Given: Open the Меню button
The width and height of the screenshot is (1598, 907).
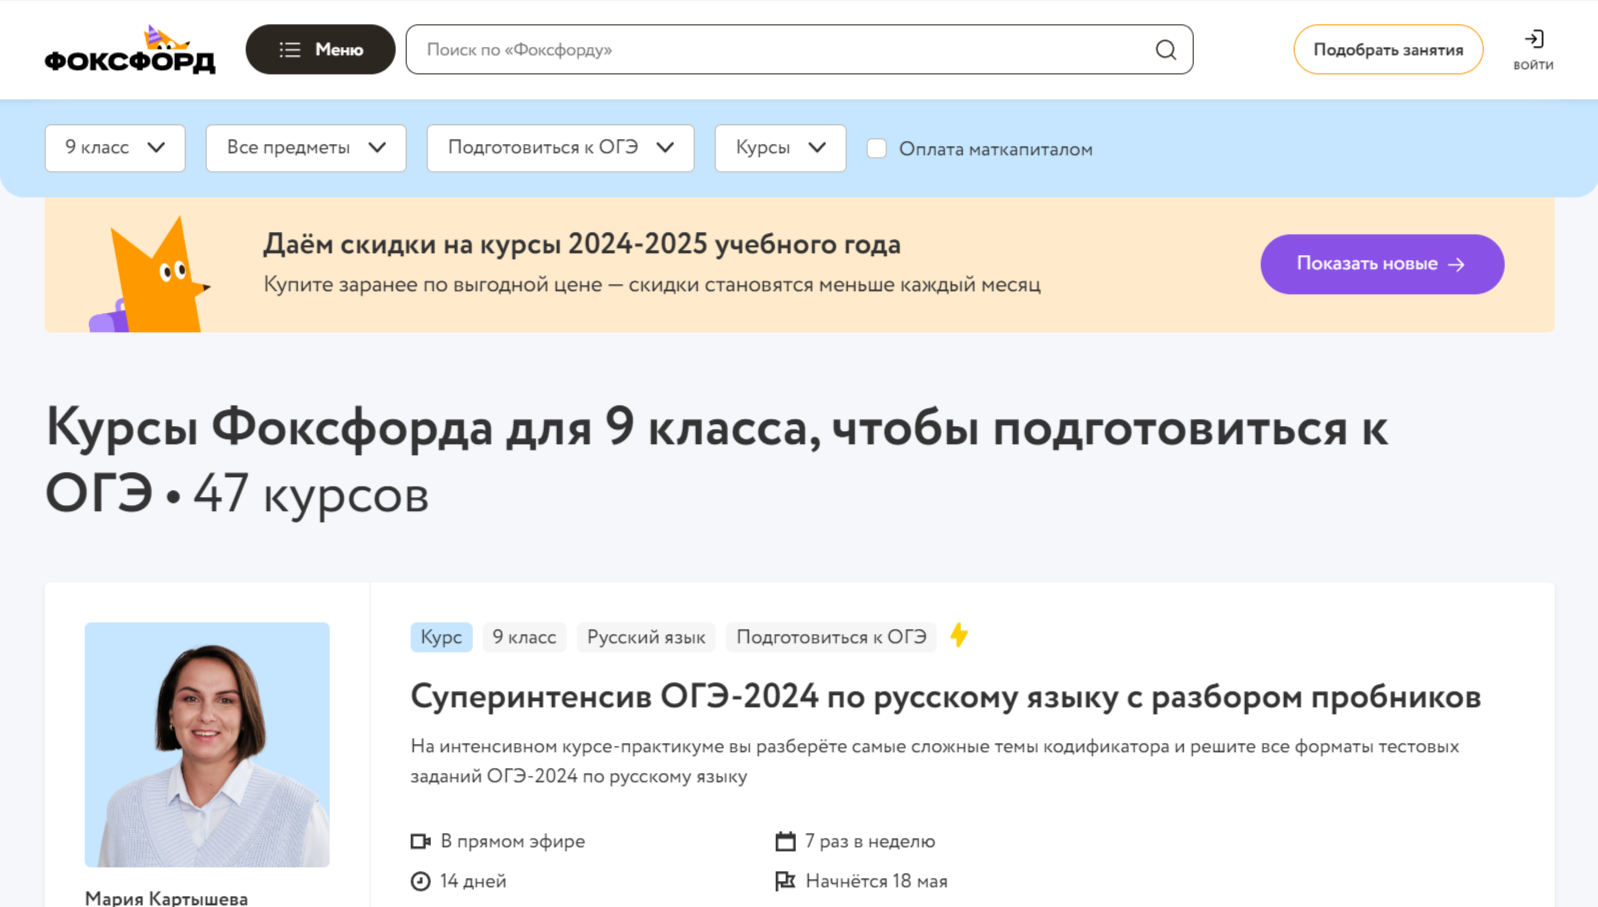Looking at the screenshot, I should [x=320, y=49].
